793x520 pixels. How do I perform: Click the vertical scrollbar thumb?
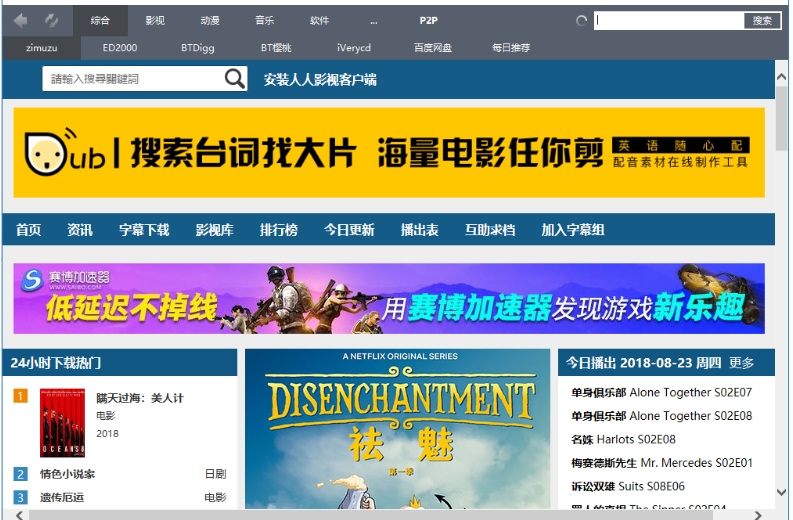coord(781,118)
